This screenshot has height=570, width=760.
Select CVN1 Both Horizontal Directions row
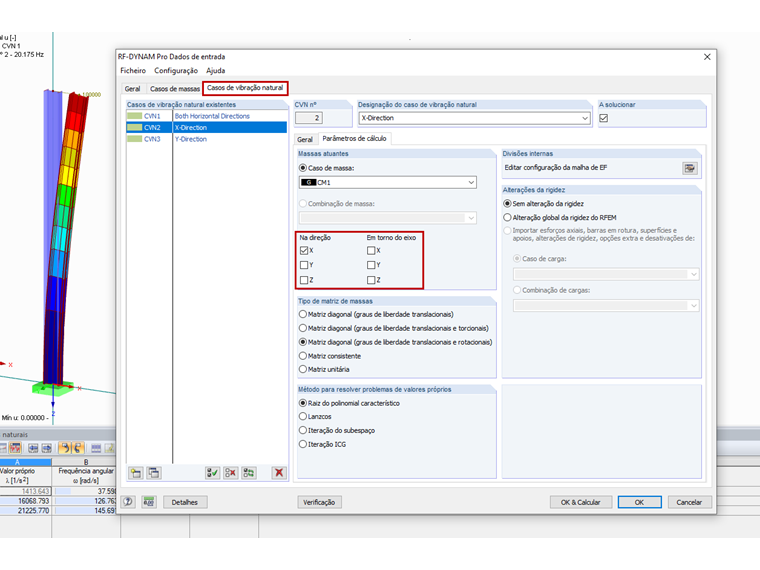point(206,116)
